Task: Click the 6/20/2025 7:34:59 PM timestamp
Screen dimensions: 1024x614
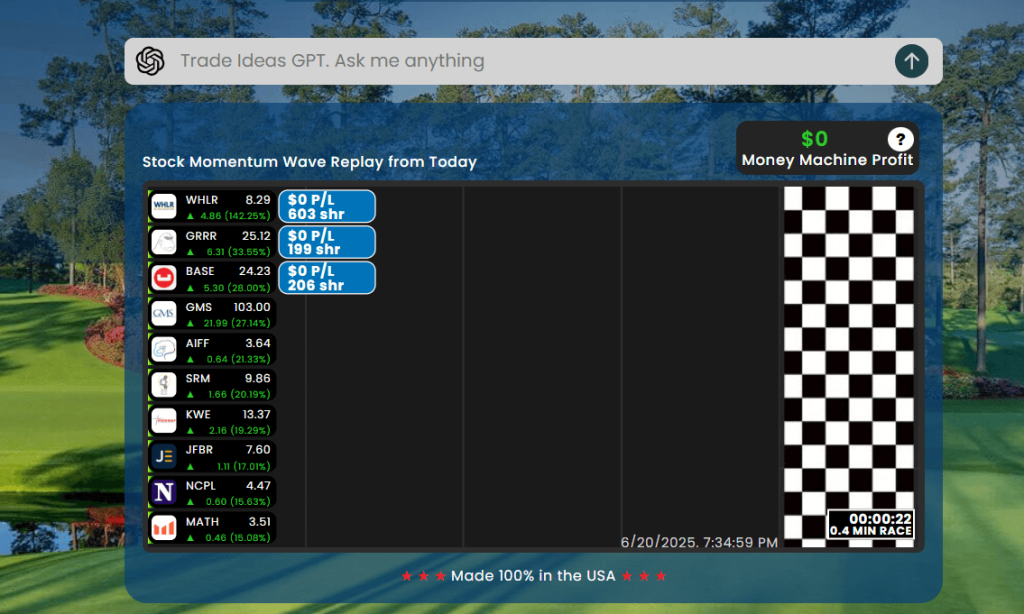Action: click(699, 542)
